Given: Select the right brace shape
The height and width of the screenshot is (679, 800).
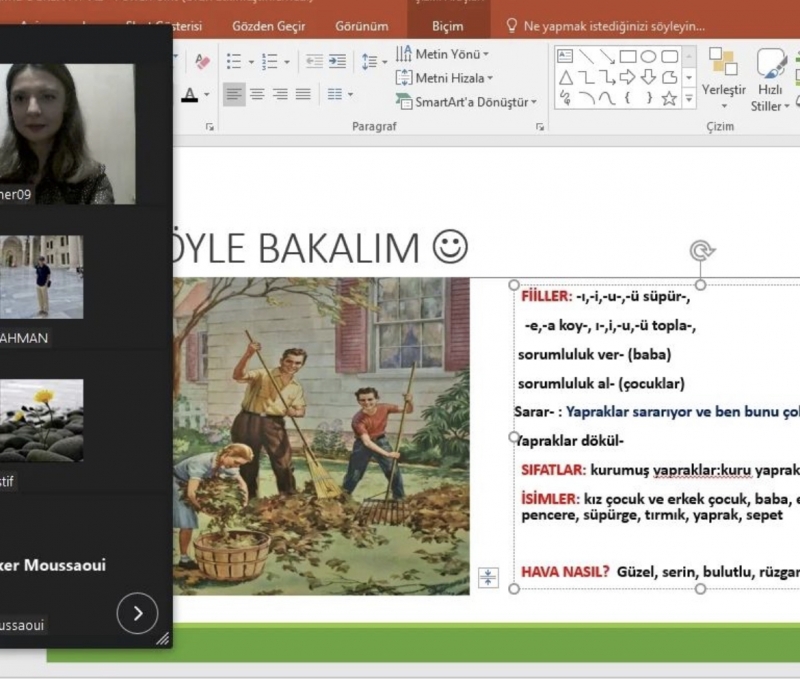Looking at the screenshot, I should [x=648, y=98].
